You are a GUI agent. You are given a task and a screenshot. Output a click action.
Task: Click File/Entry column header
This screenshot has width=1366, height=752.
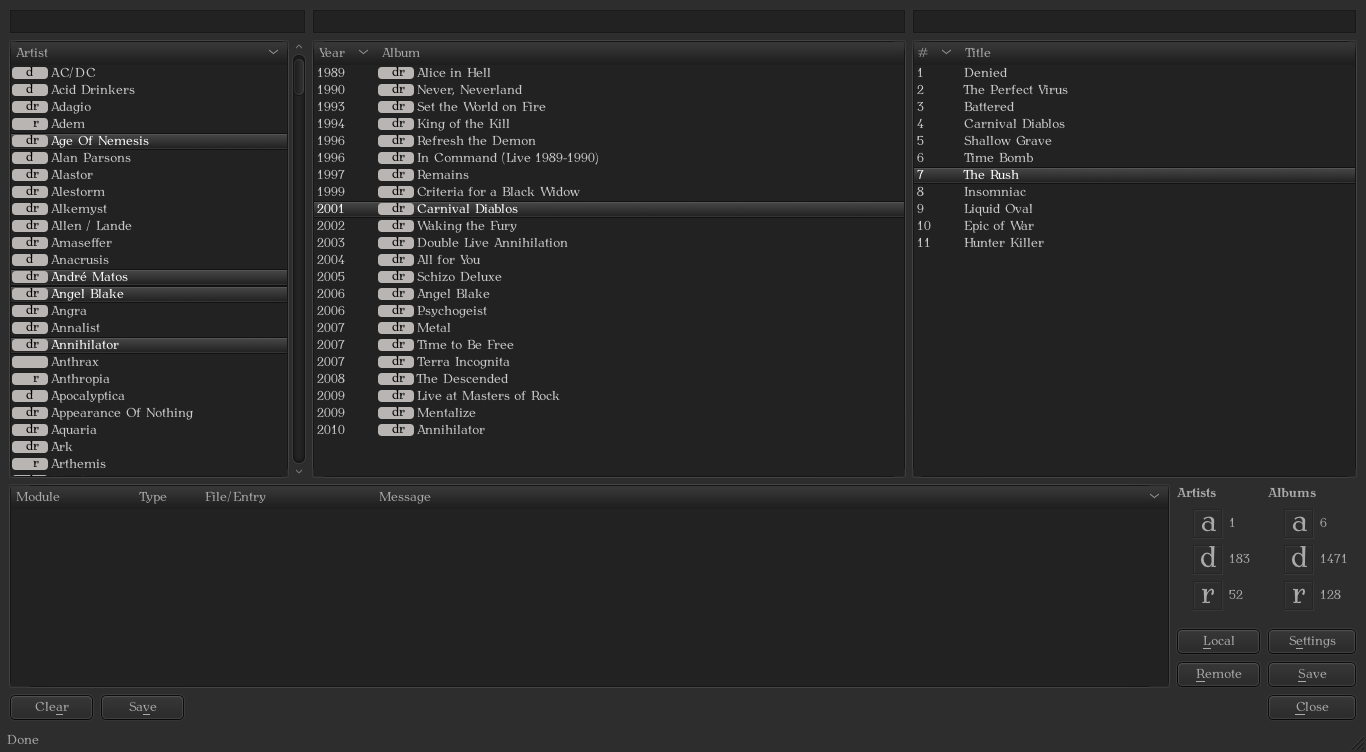click(x=235, y=496)
